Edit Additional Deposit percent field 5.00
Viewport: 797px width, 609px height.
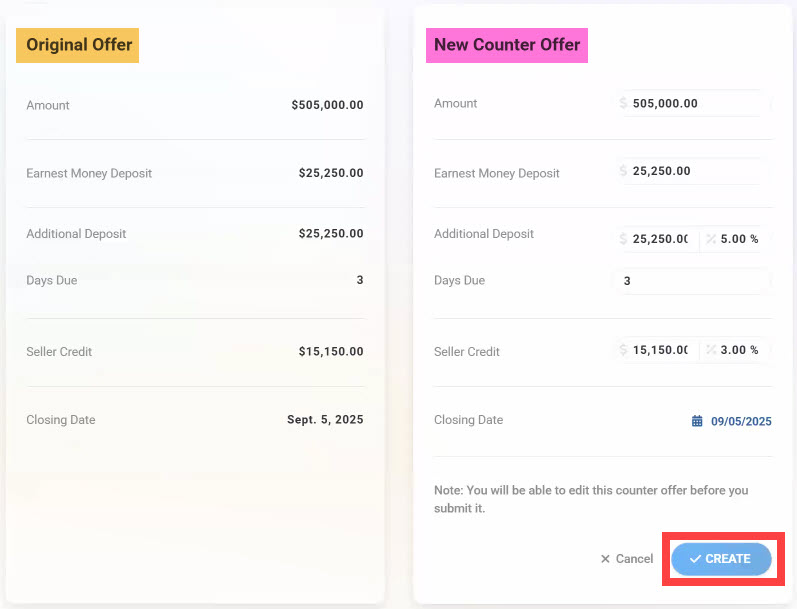(x=736, y=239)
